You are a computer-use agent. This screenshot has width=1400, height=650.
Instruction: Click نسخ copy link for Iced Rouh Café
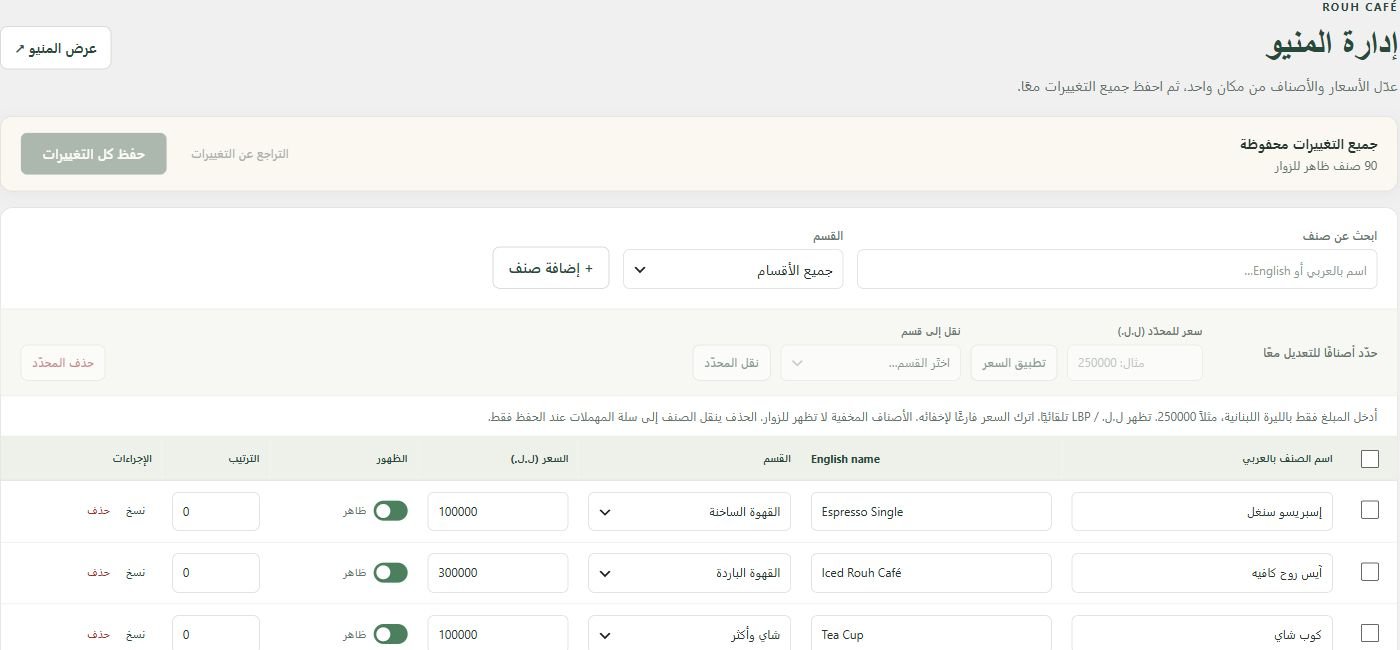[x=135, y=573]
